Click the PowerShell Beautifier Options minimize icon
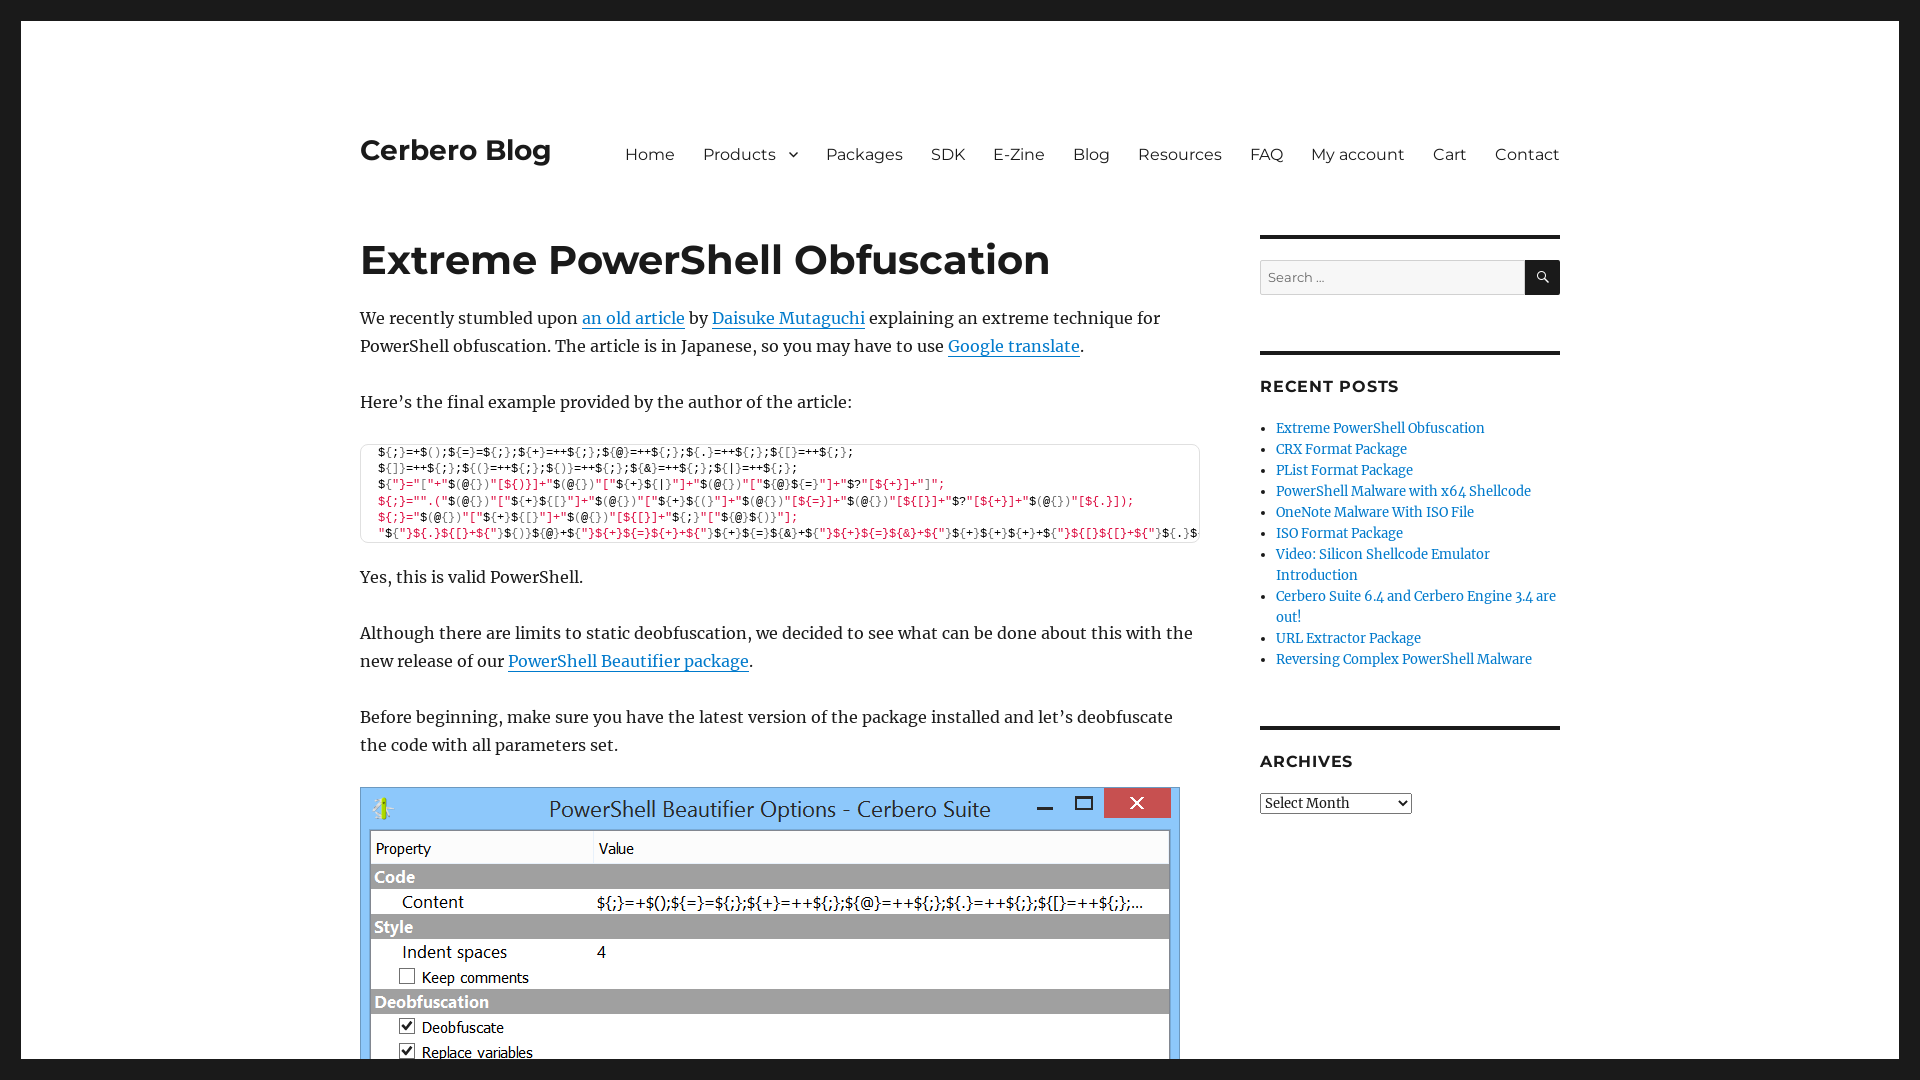1920x1080 pixels. (x=1044, y=803)
